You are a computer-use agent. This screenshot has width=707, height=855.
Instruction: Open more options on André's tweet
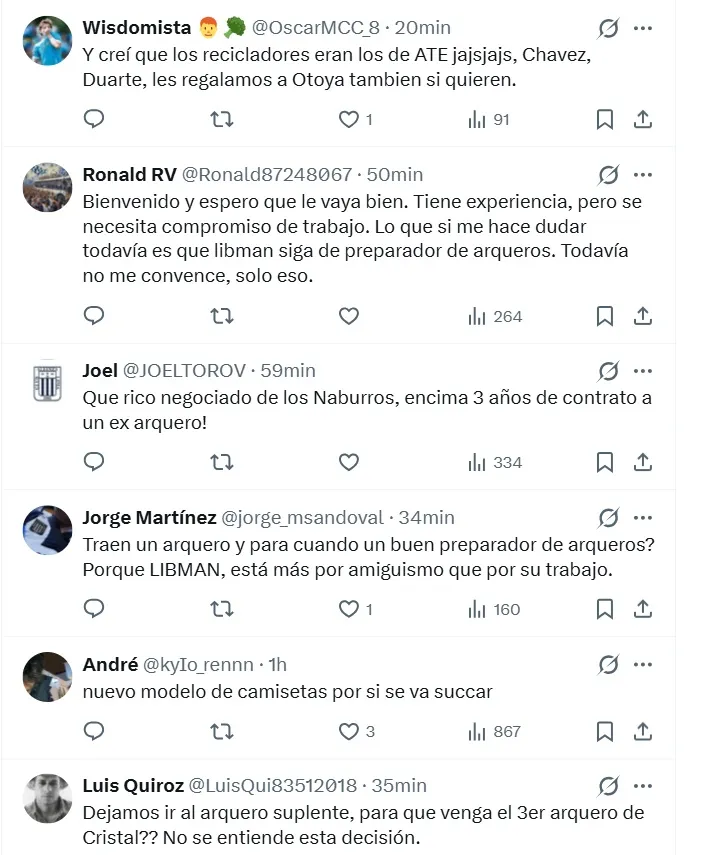643,663
